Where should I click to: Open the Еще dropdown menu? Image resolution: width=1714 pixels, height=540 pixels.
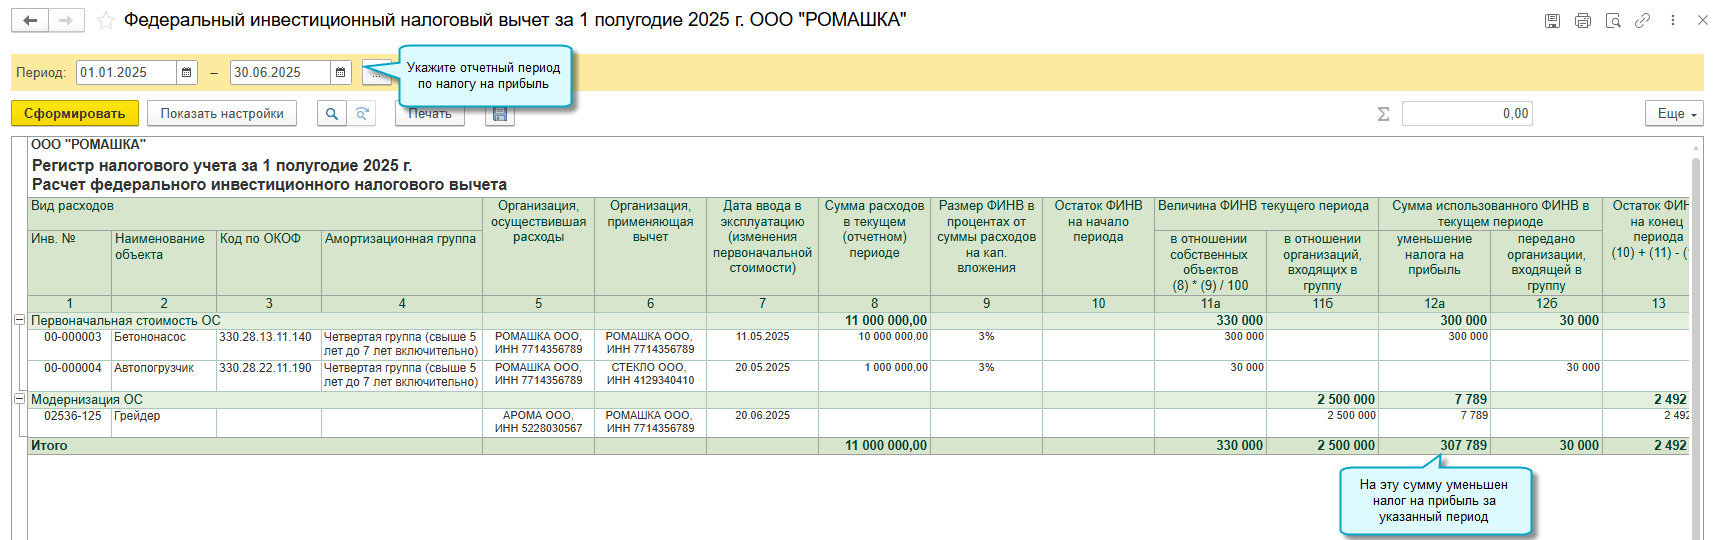[x=1675, y=114]
